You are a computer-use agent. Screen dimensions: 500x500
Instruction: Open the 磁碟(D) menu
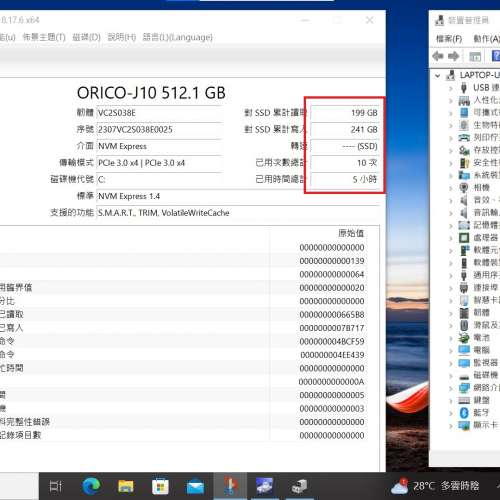click(x=86, y=37)
